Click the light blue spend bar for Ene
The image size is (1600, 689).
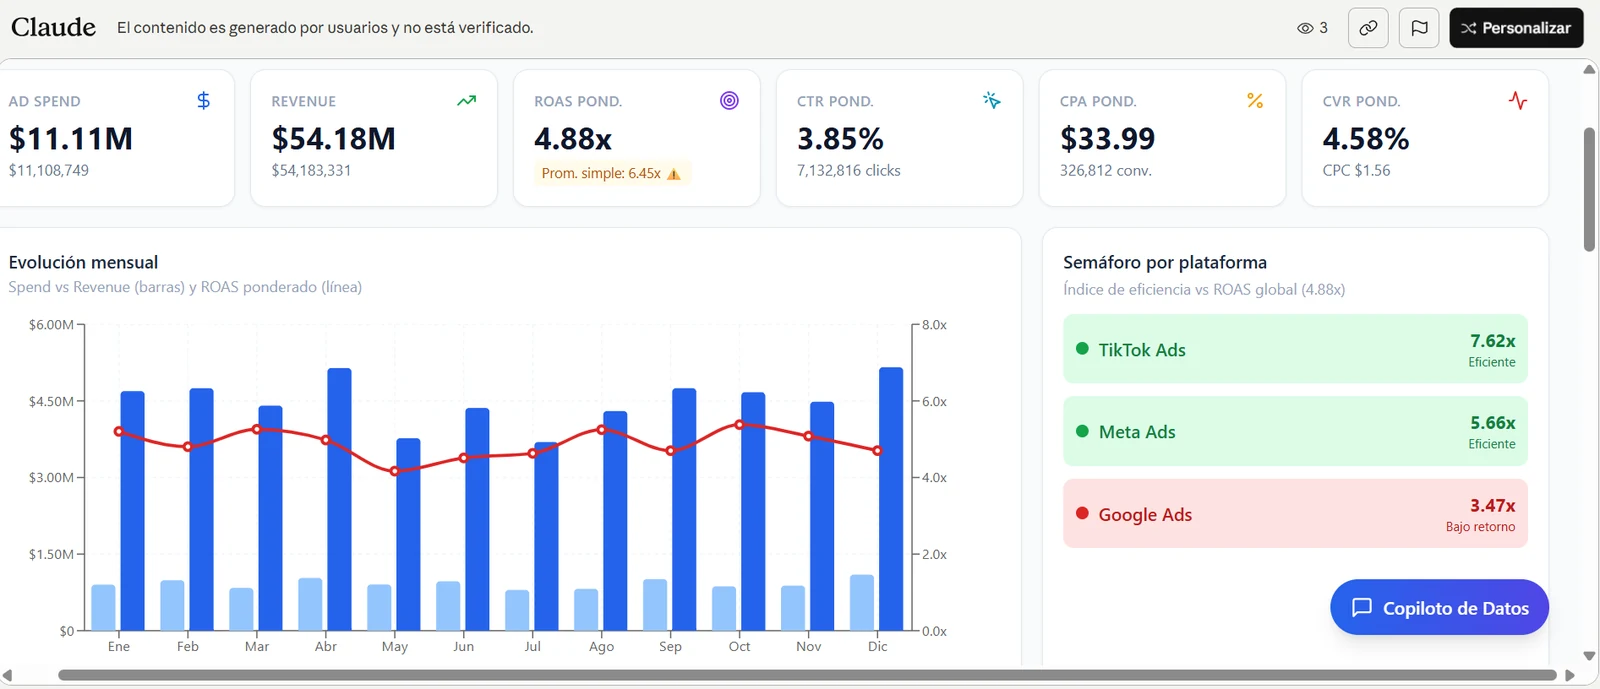pyautogui.click(x=103, y=608)
